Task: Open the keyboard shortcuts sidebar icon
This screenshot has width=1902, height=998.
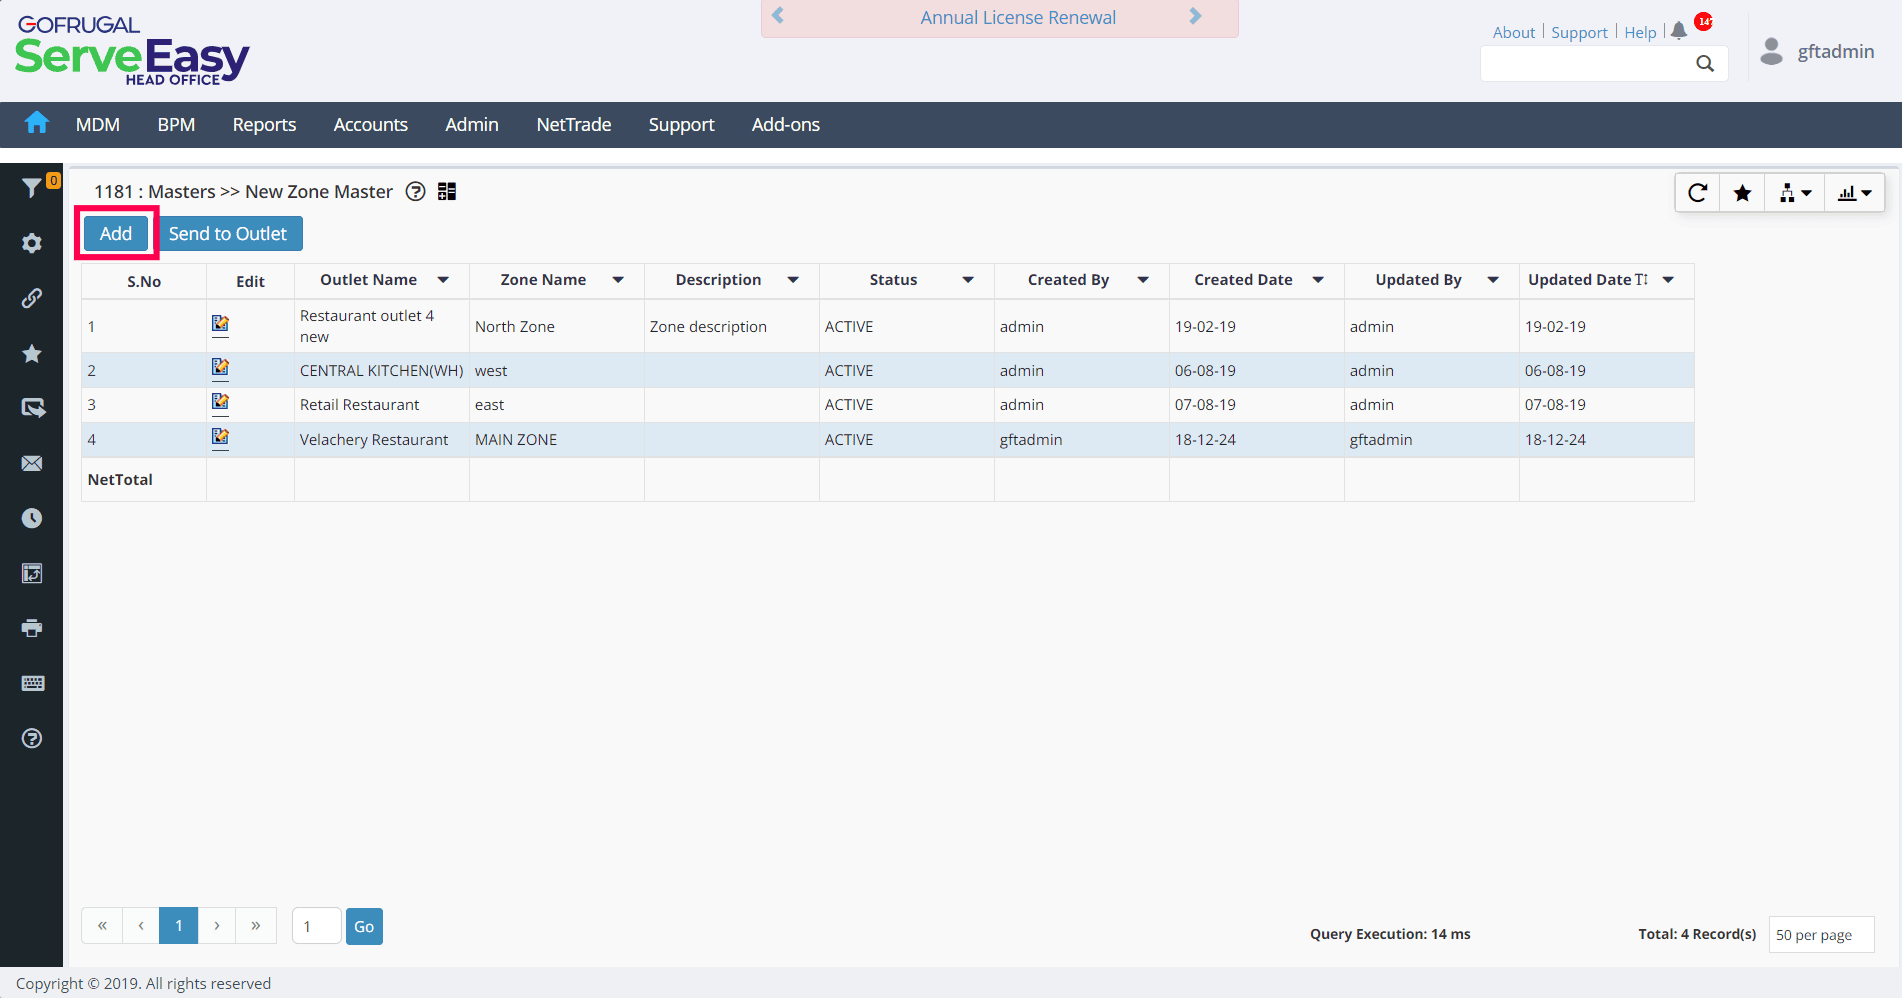Action: [32, 683]
